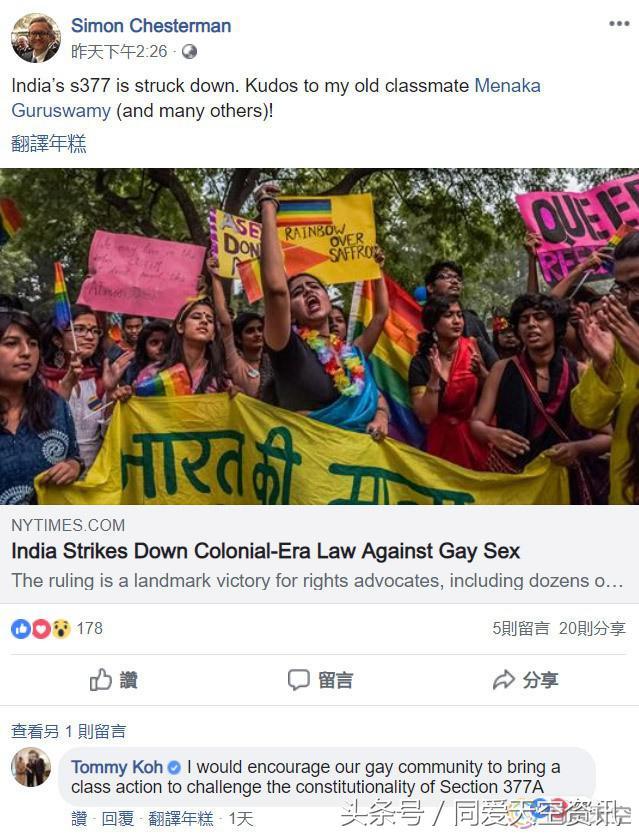
Task: Click Simon Chesterman's profile picture
Action: tap(36, 38)
